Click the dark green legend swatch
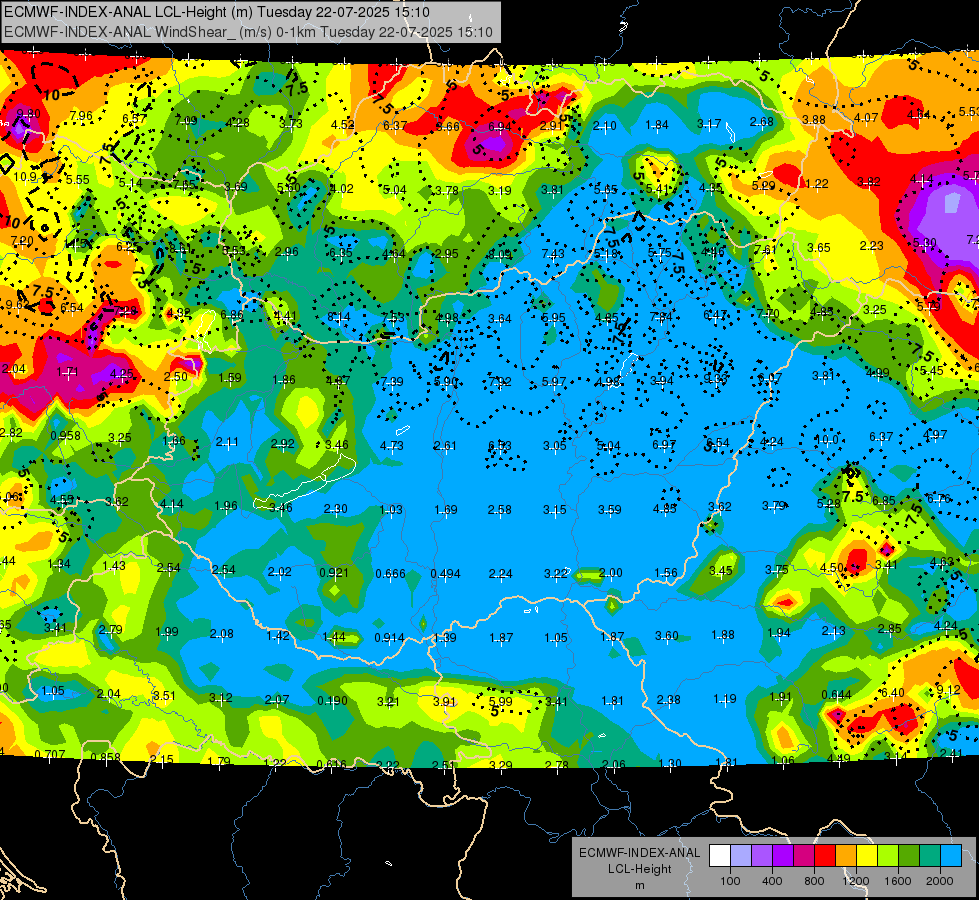Screen dimensions: 979x900 pyautogui.click(x=909, y=856)
